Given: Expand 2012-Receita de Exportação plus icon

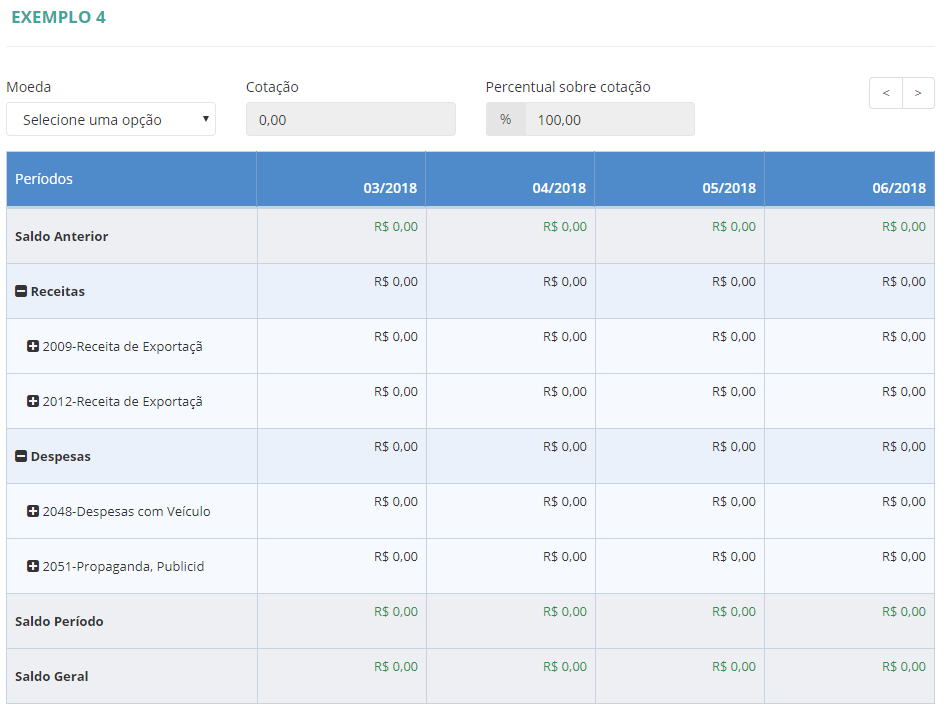Looking at the screenshot, I should pyautogui.click(x=33, y=402).
